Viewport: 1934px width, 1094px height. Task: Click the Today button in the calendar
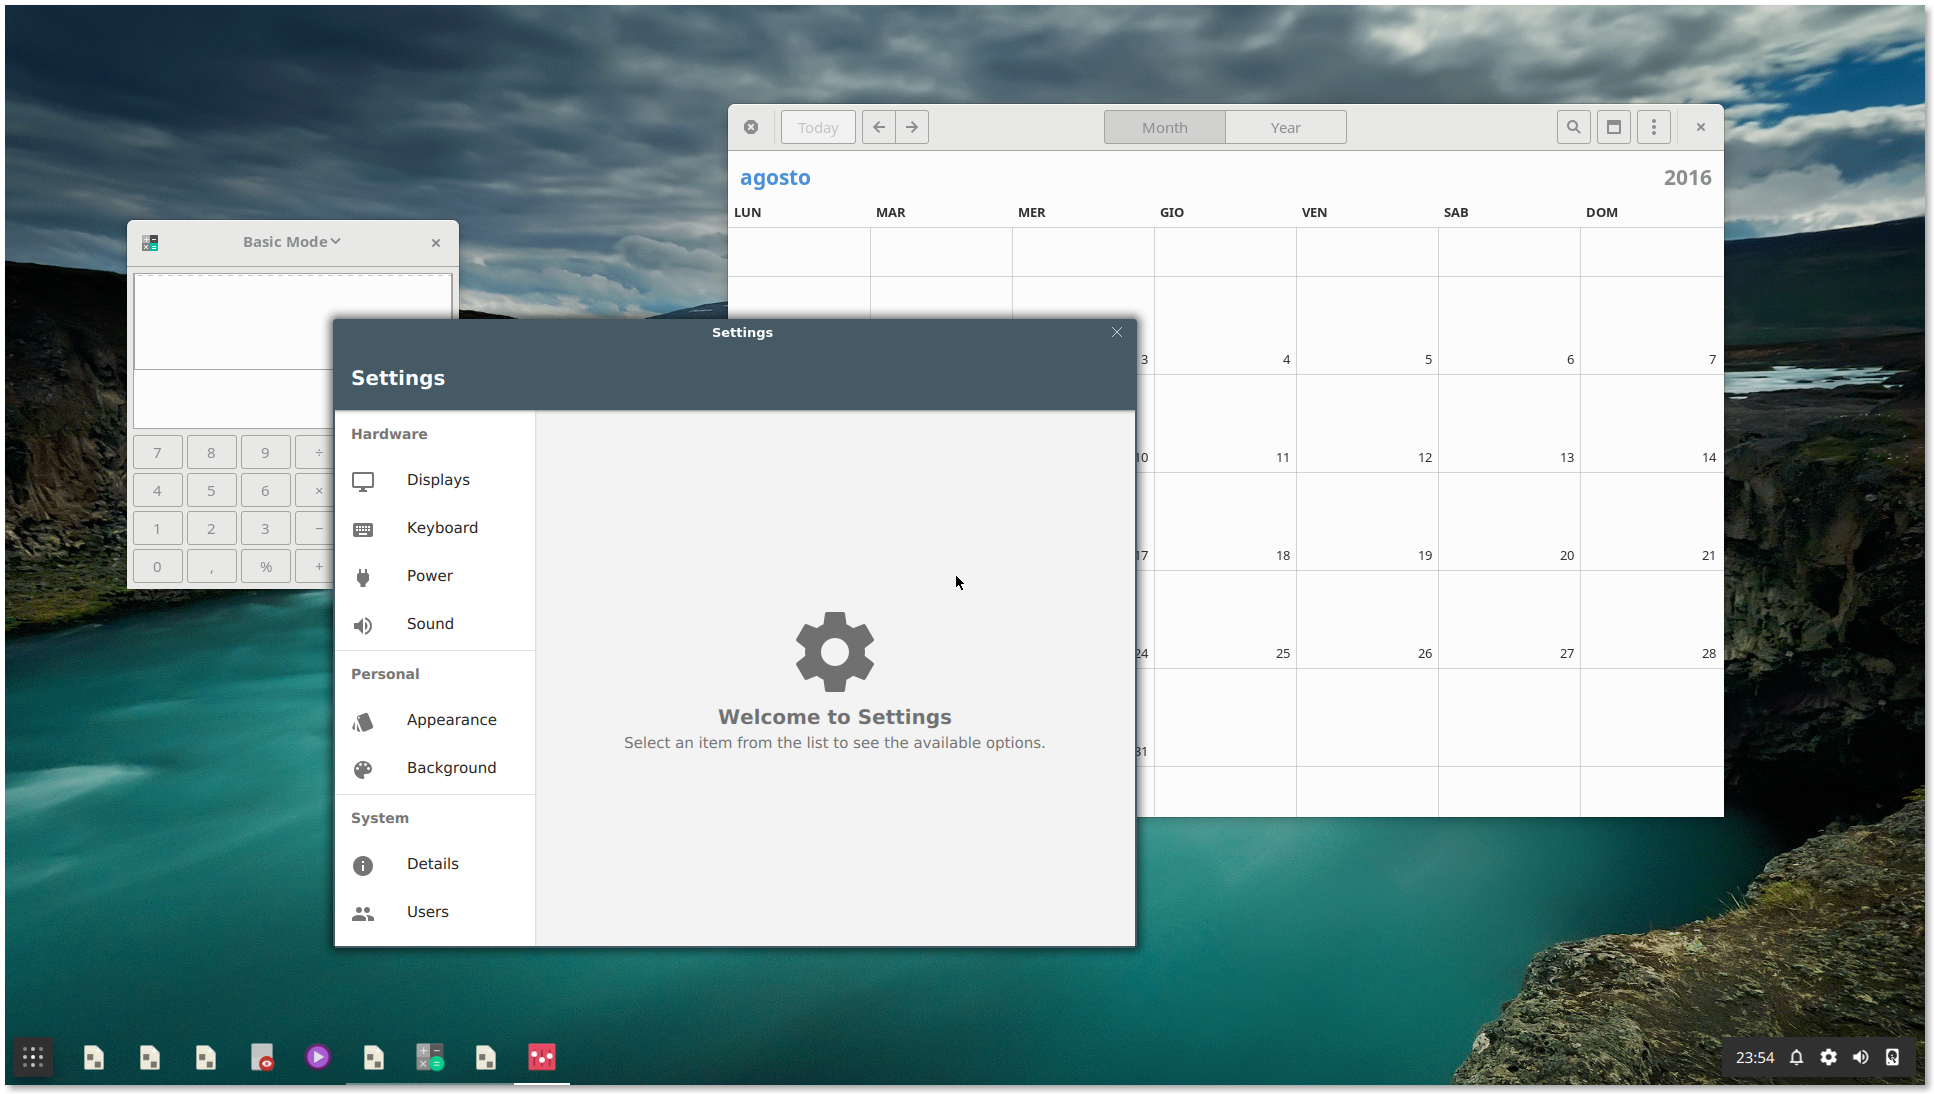coord(817,127)
